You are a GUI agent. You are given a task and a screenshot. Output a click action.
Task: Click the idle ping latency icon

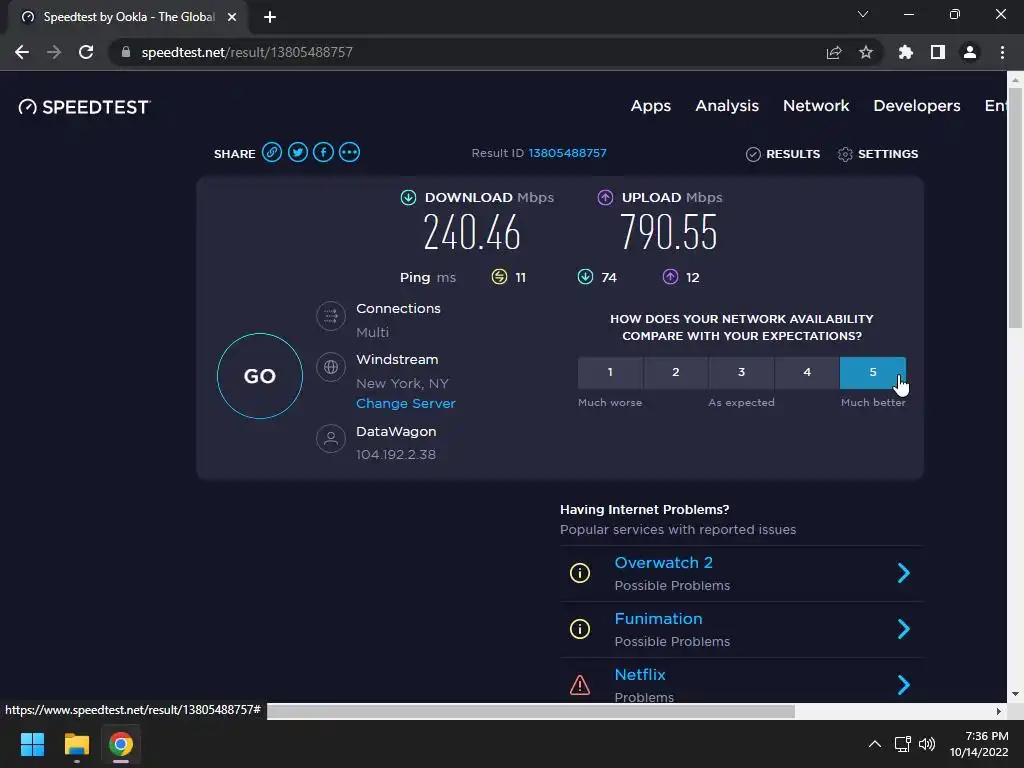click(x=499, y=277)
